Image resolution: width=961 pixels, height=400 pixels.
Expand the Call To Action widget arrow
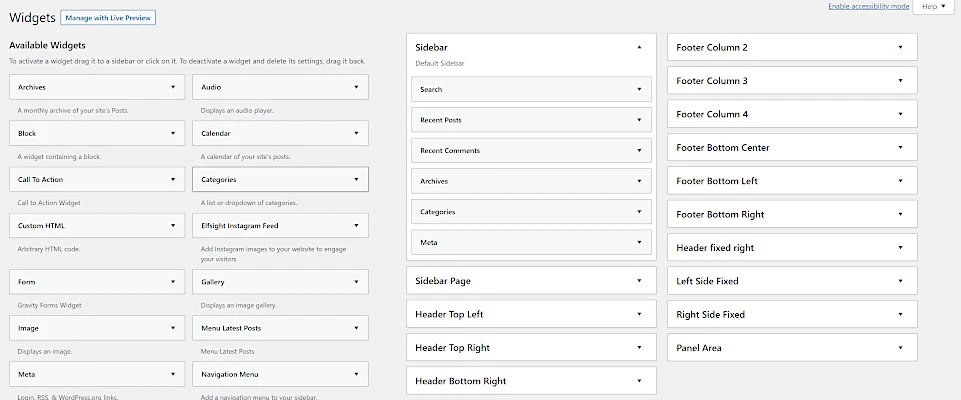coord(173,179)
